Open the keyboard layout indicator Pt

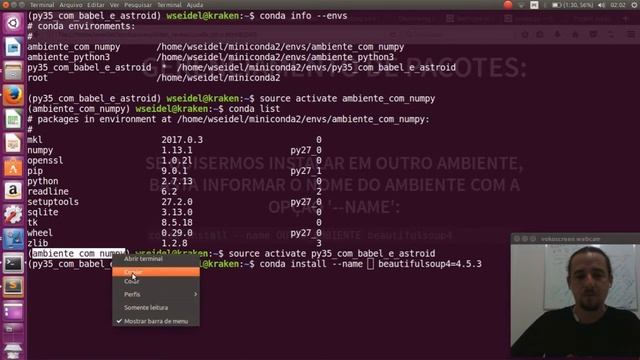(534, 5)
